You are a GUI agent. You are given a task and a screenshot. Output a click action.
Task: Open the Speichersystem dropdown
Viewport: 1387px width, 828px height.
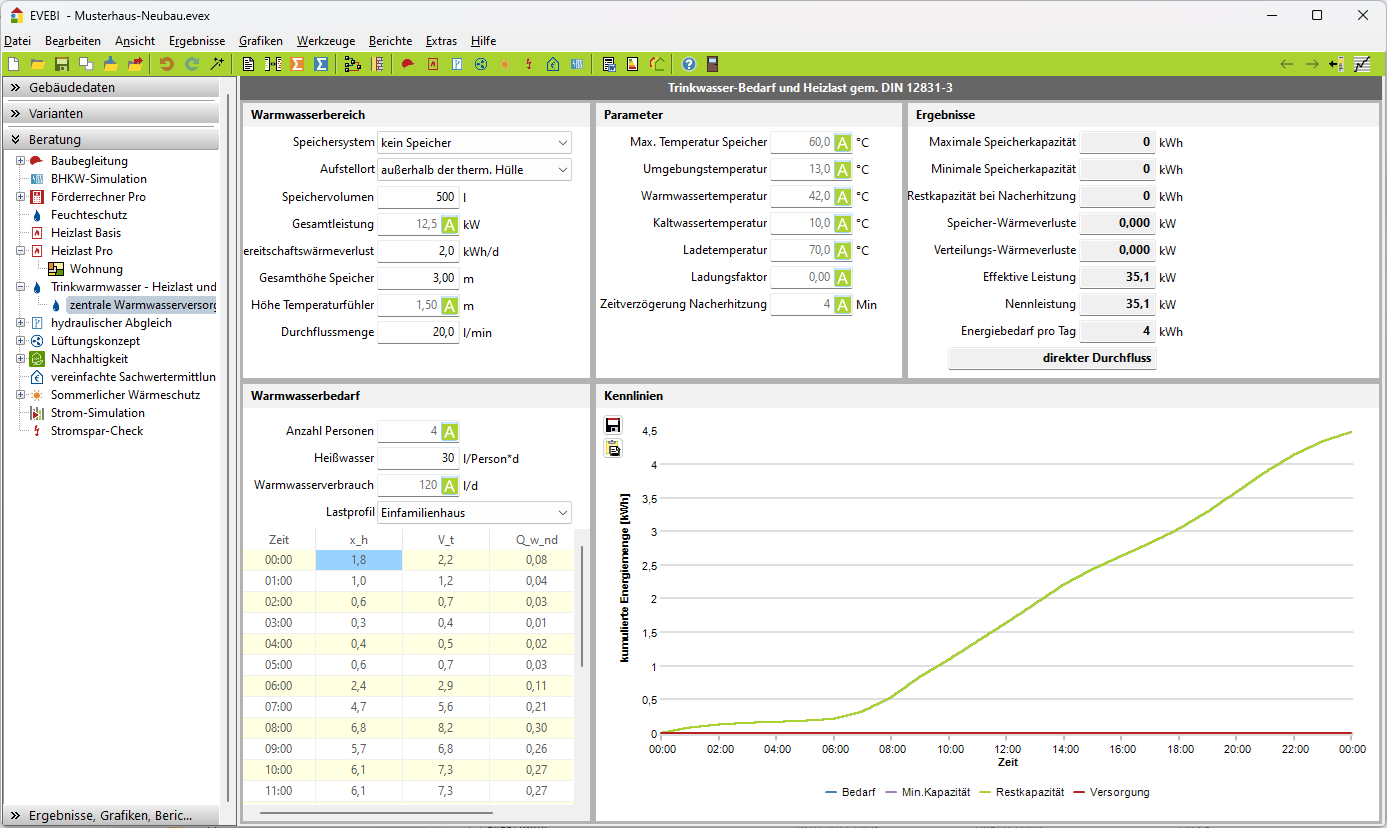[563, 143]
